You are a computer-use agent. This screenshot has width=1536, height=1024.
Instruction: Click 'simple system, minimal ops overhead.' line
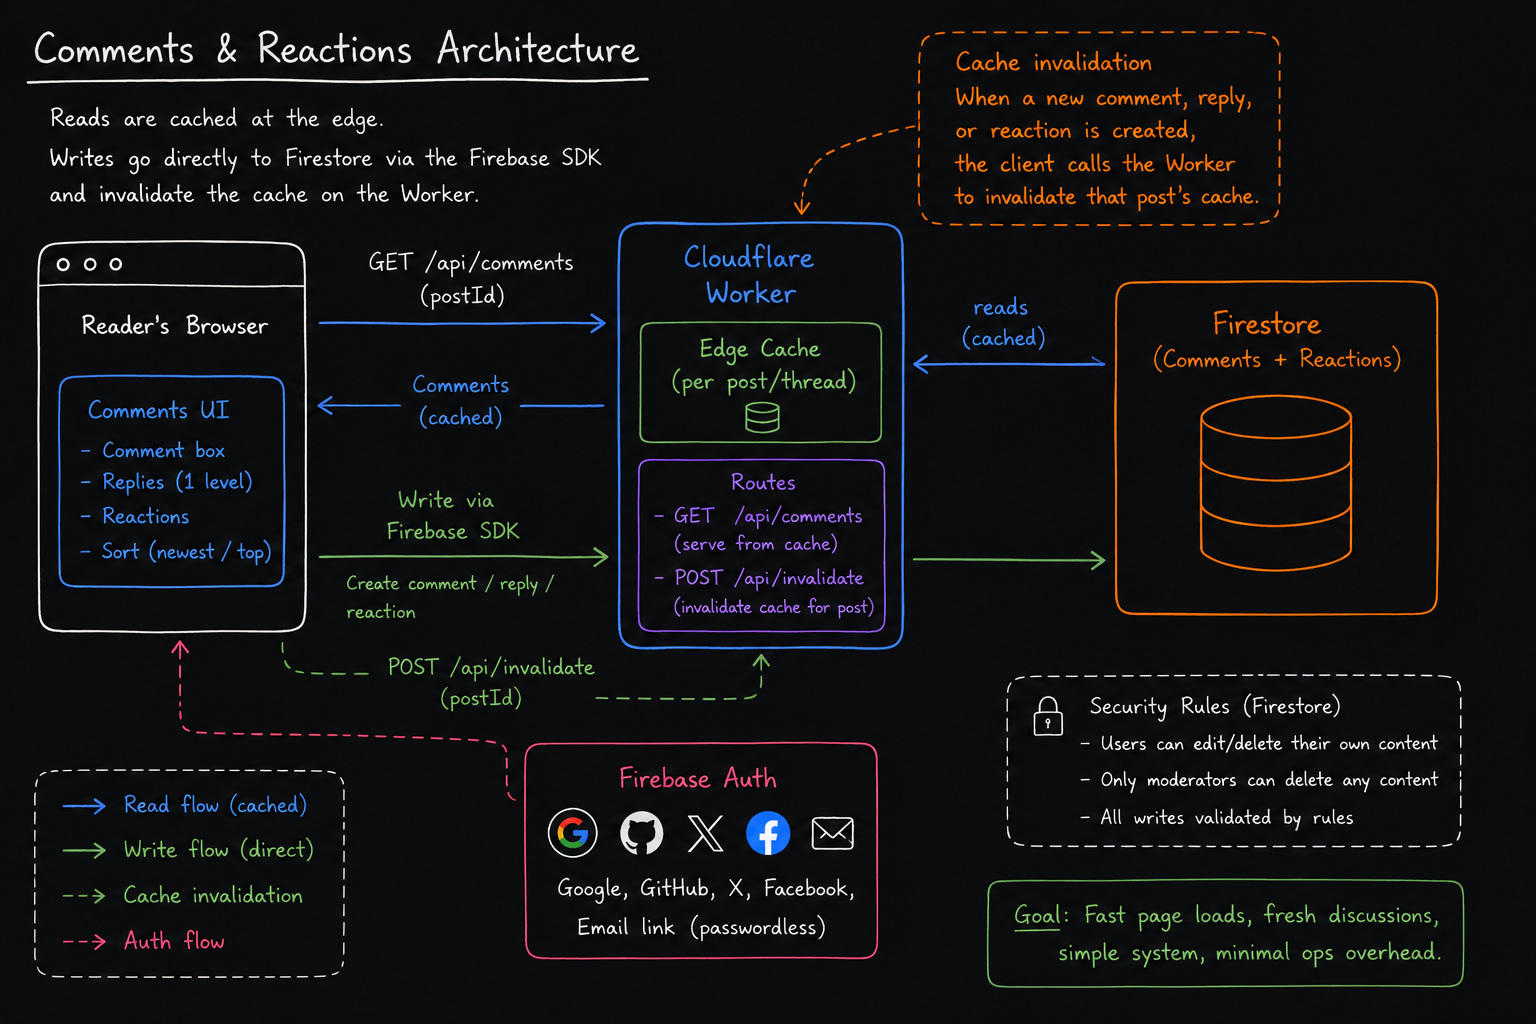(x=1250, y=953)
